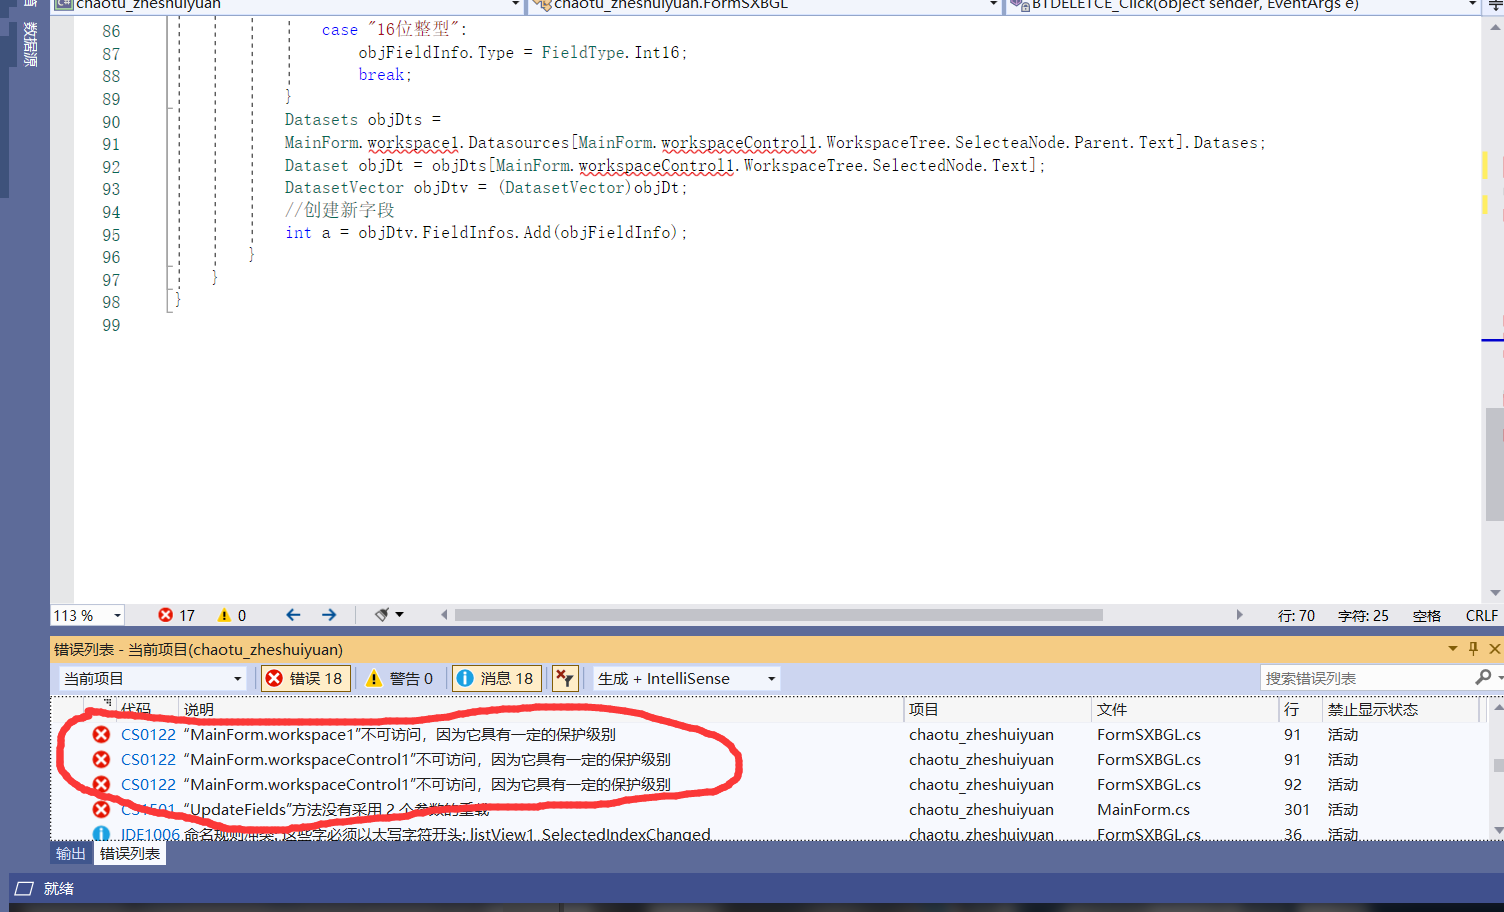Toggle the 警告 0 warnings filter
This screenshot has width=1504, height=912.
400,678
